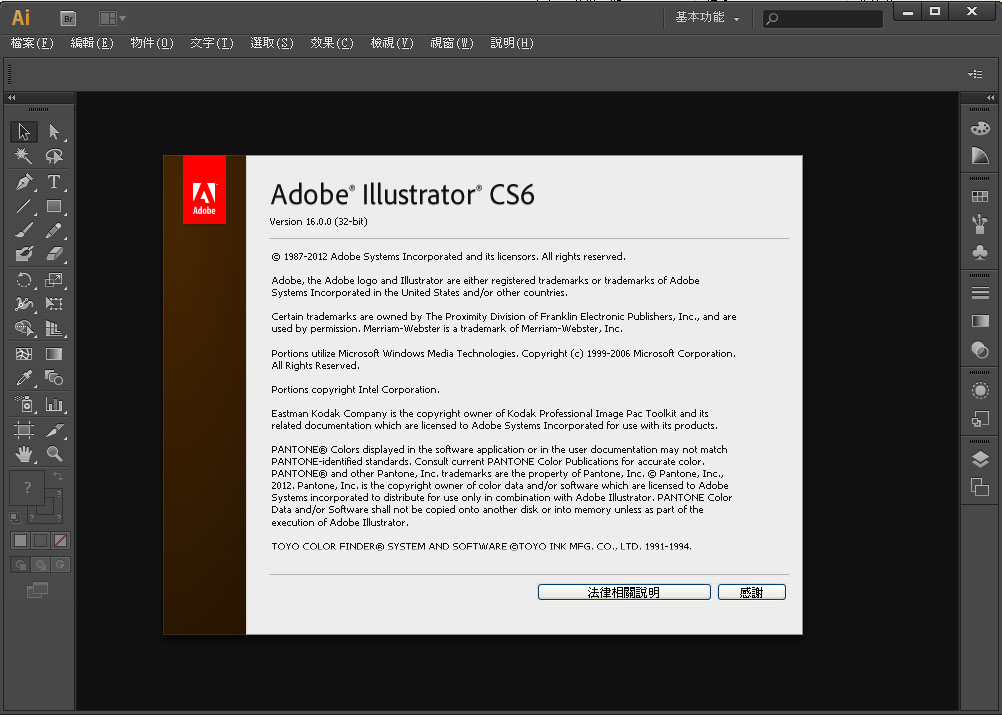Open the 效果(C) menu
Screen dimensions: 1002x717
[332, 43]
